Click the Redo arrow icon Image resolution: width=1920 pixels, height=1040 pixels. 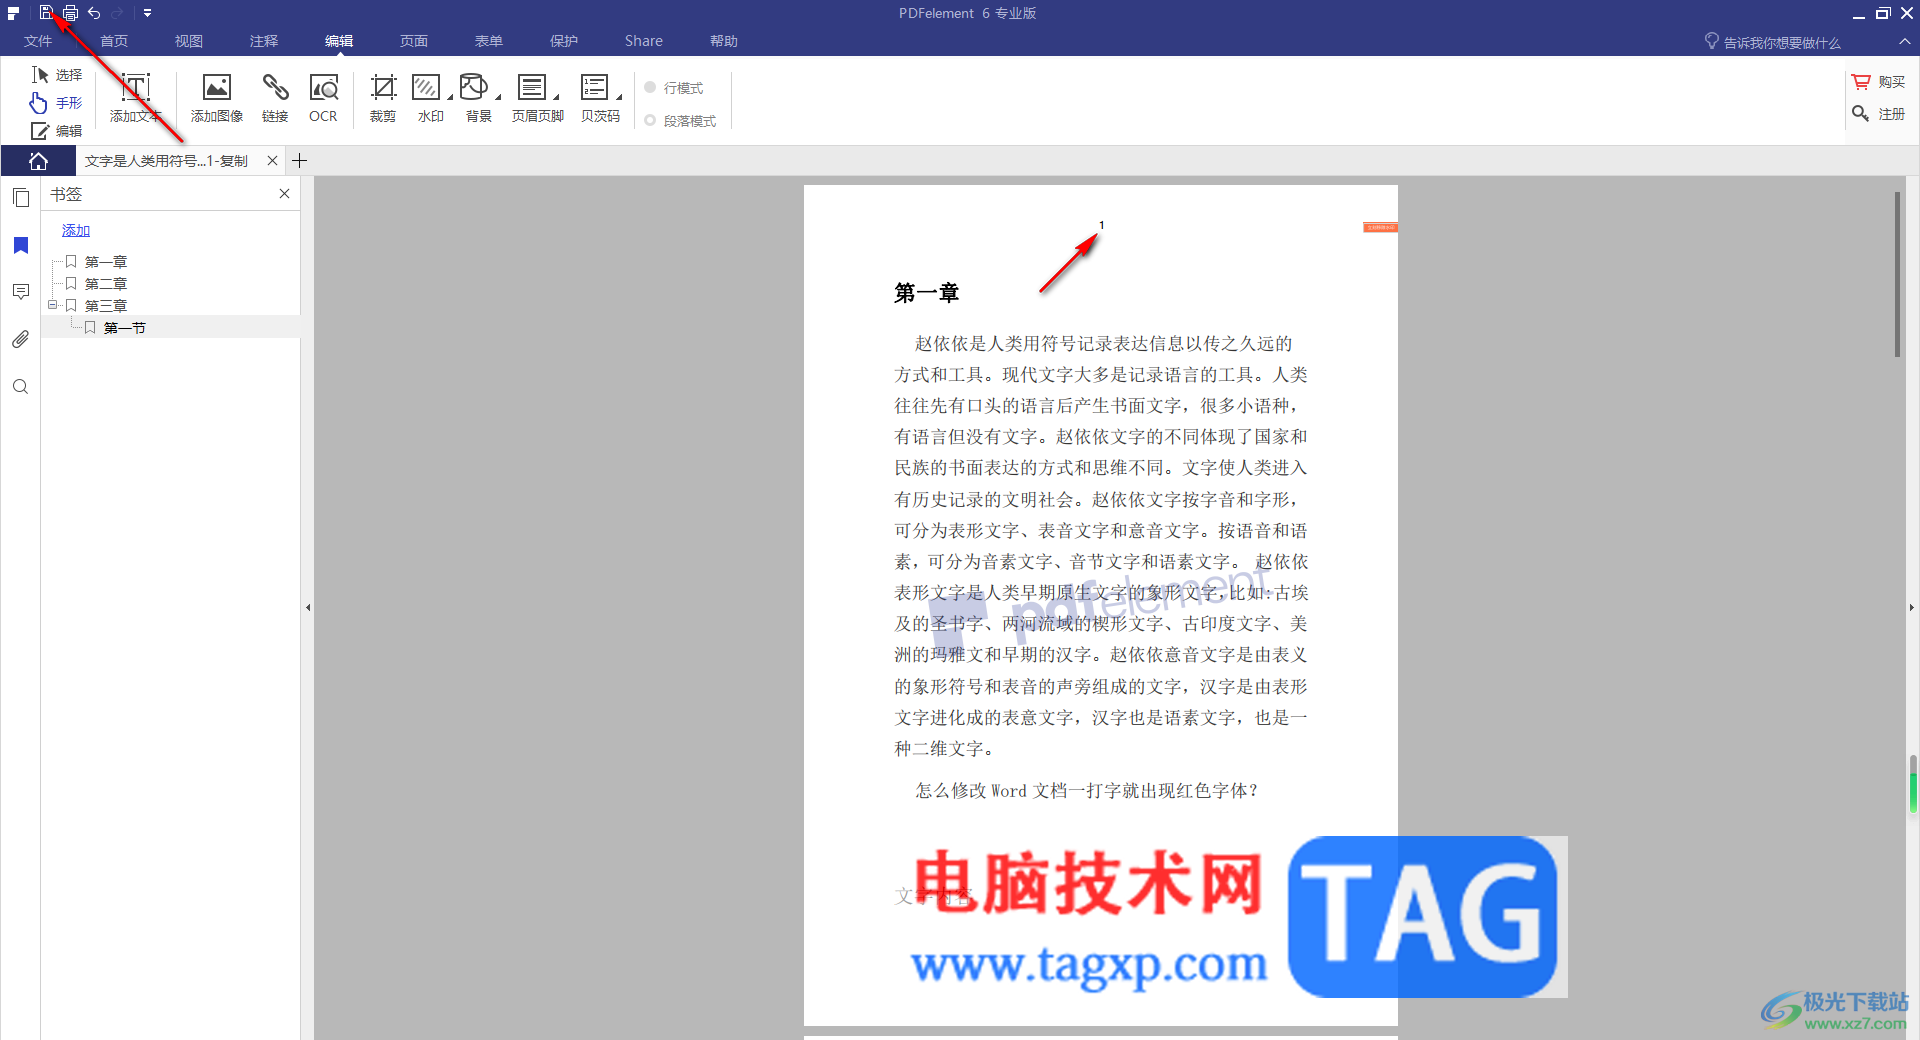pyautogui.click(x=117, y=13)
